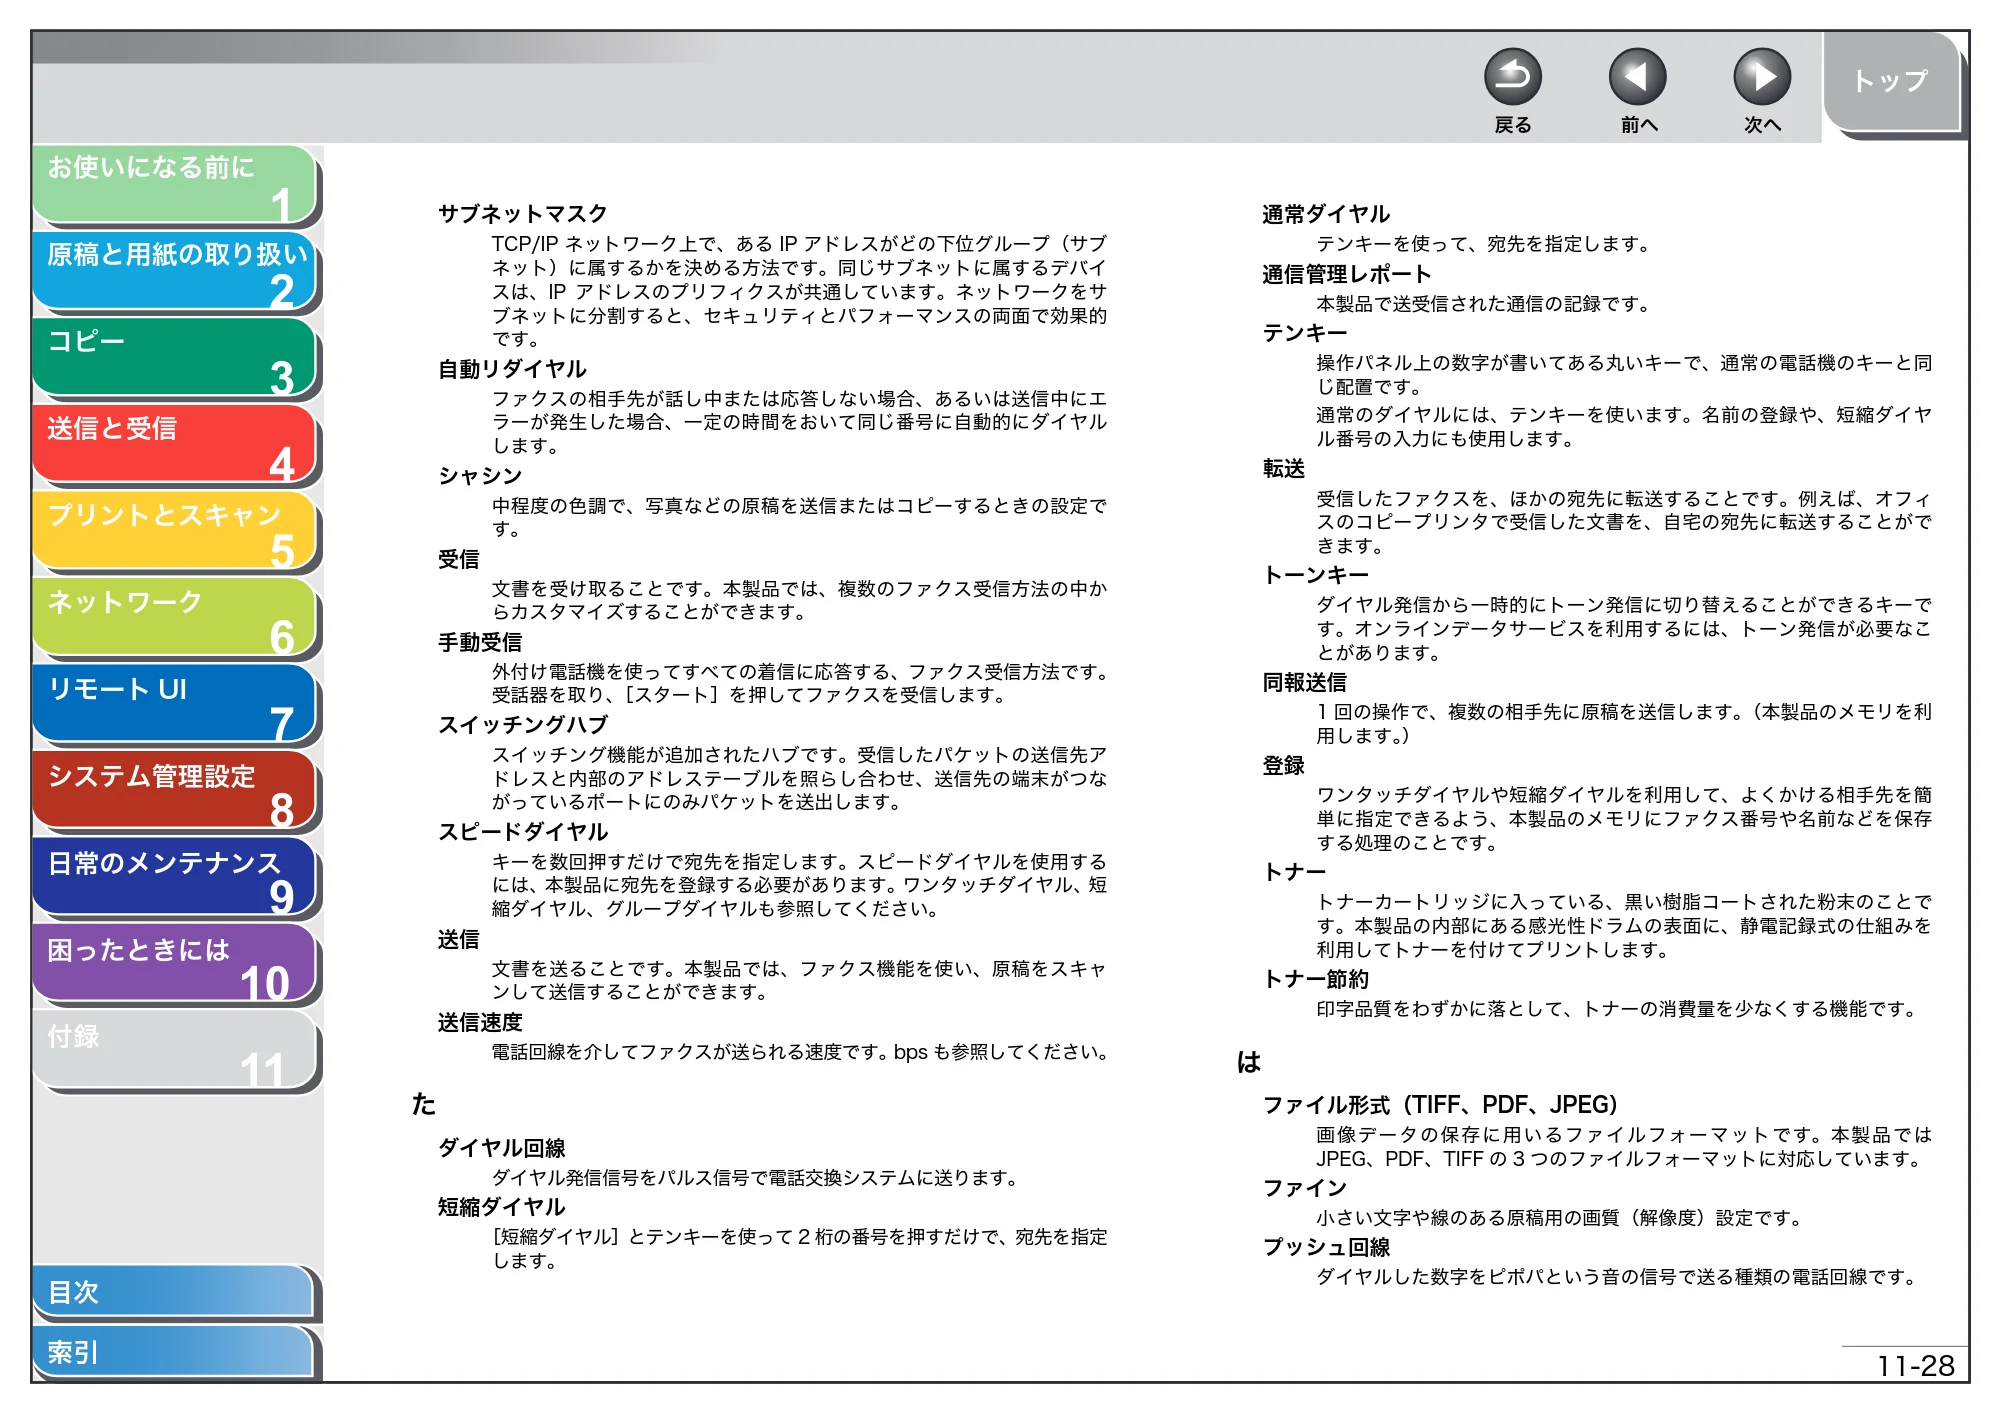Click the た section letter heading
This screenshot has width=2000, height=1414.
[x=424, y=1104]
